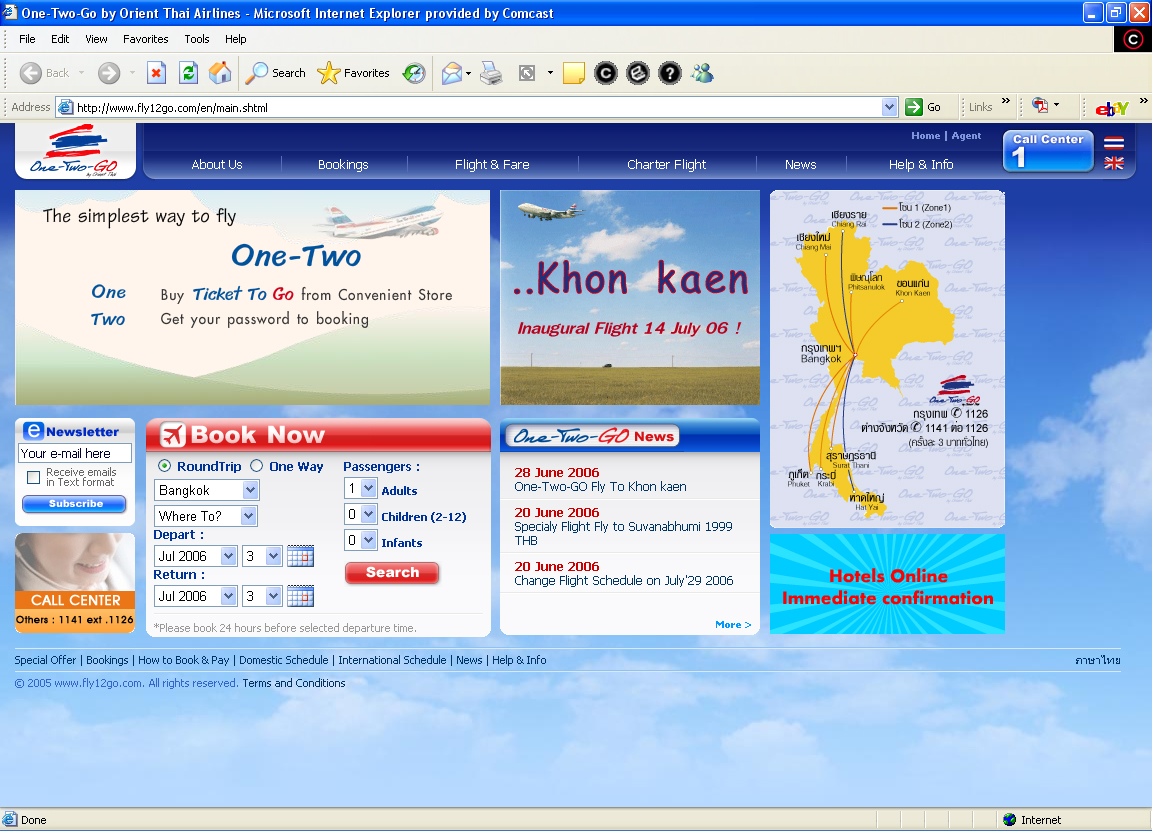
Task: Click the black Comcast C toolbar icon
Action: tap(605, 73)
